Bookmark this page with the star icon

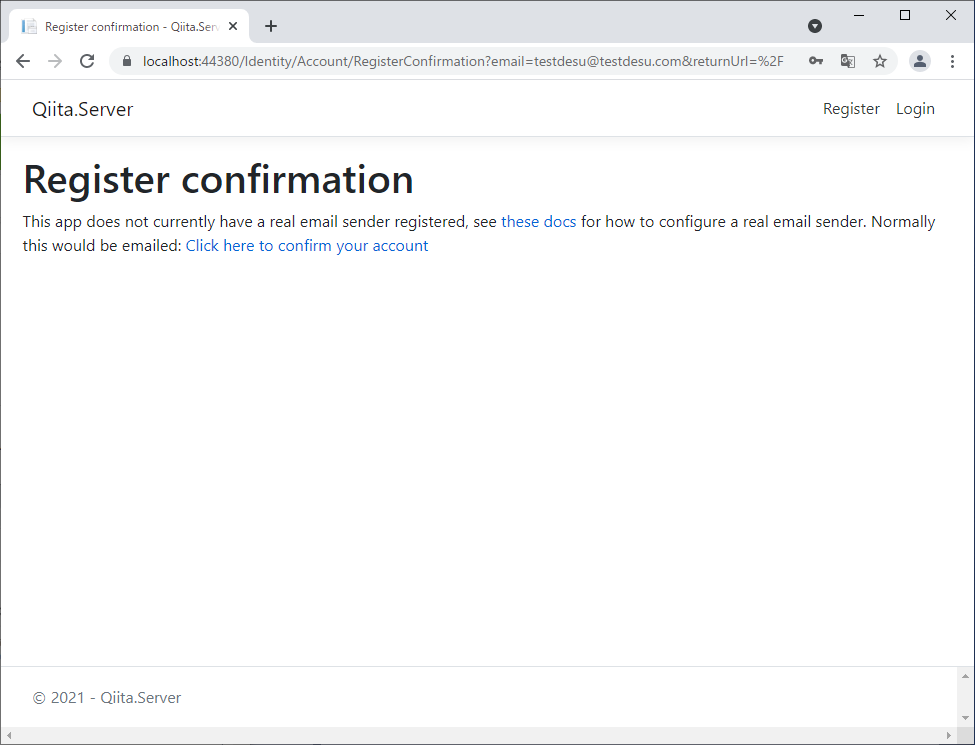tap(879, 61)
